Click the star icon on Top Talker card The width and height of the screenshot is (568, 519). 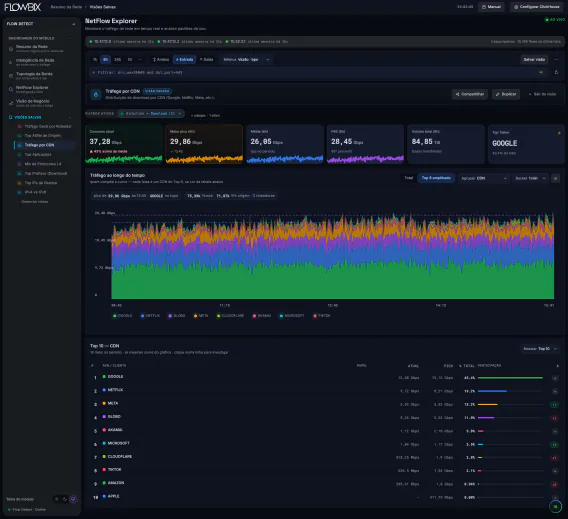tap(559, 133)
